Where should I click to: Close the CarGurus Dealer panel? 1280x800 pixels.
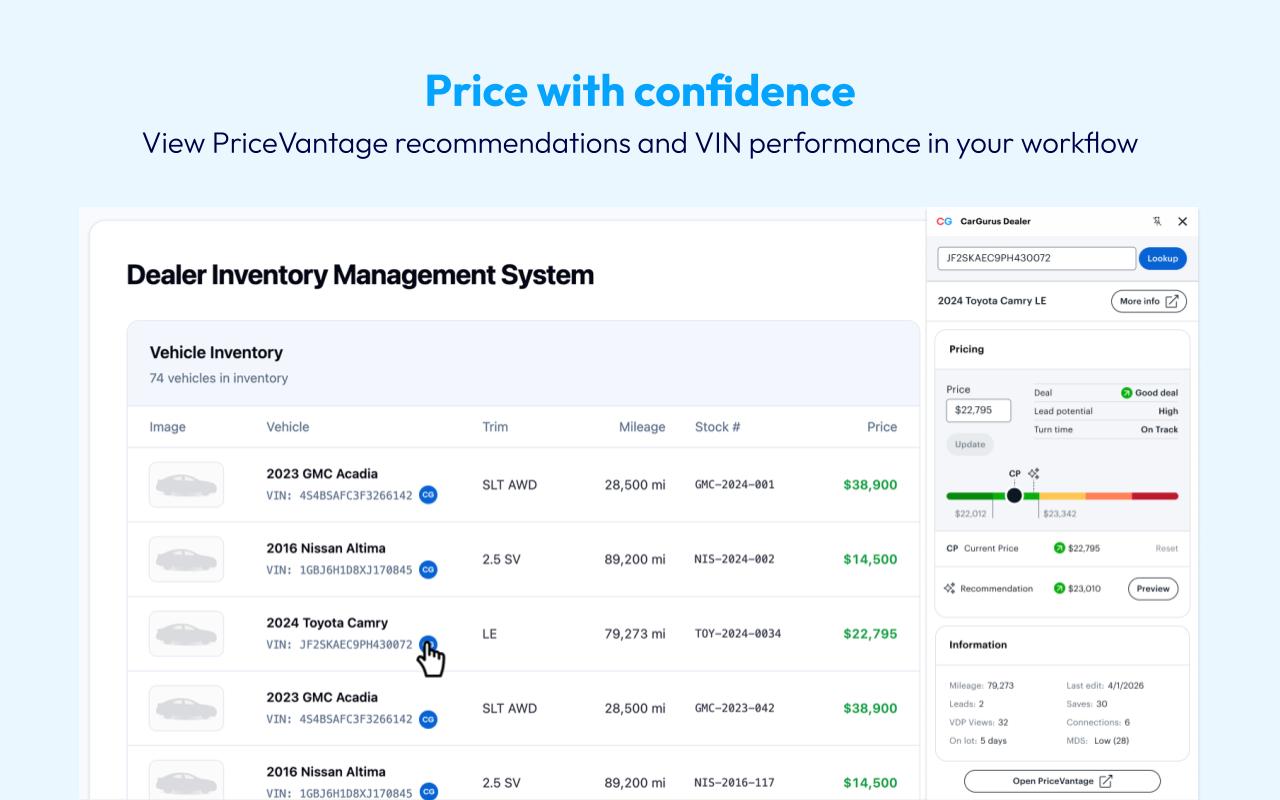pyautogui.click(x=1182, y=221)
